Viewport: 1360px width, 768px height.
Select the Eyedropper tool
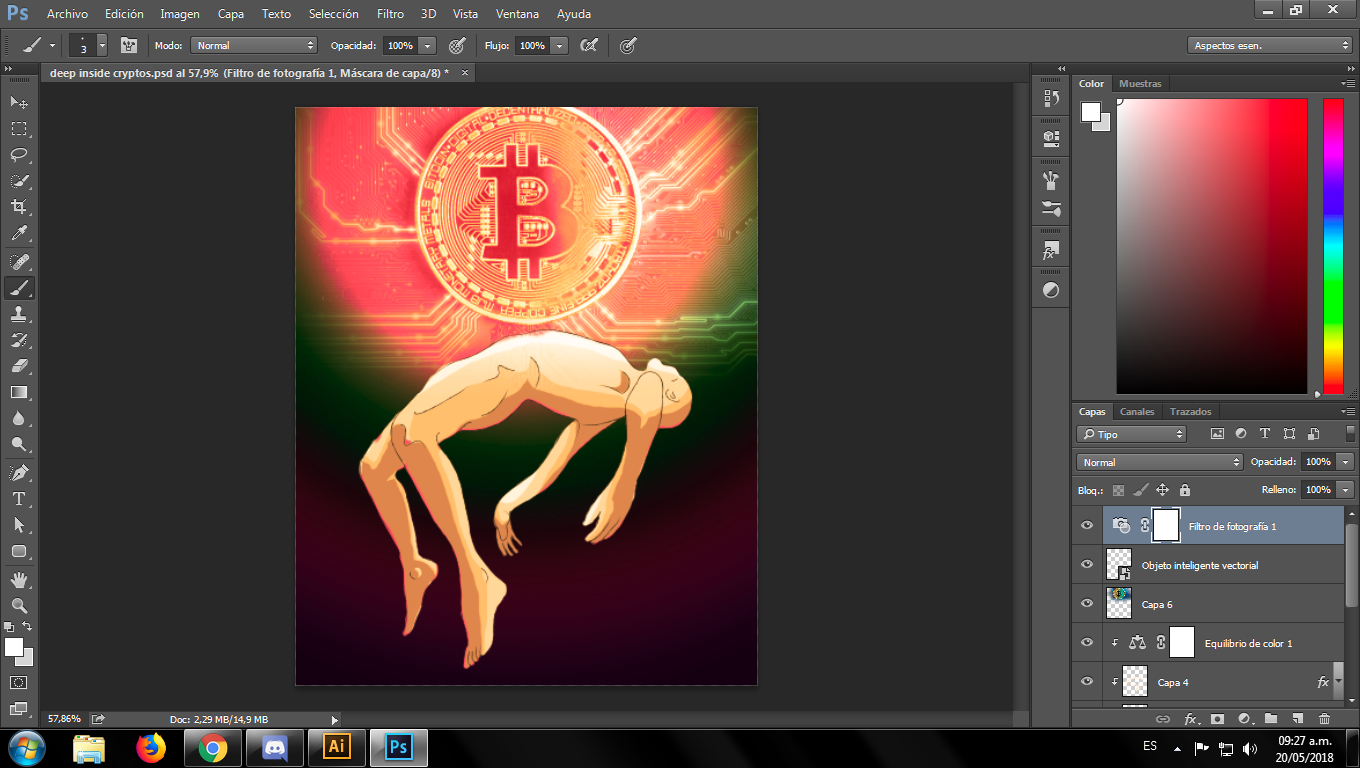click(19, 234)
